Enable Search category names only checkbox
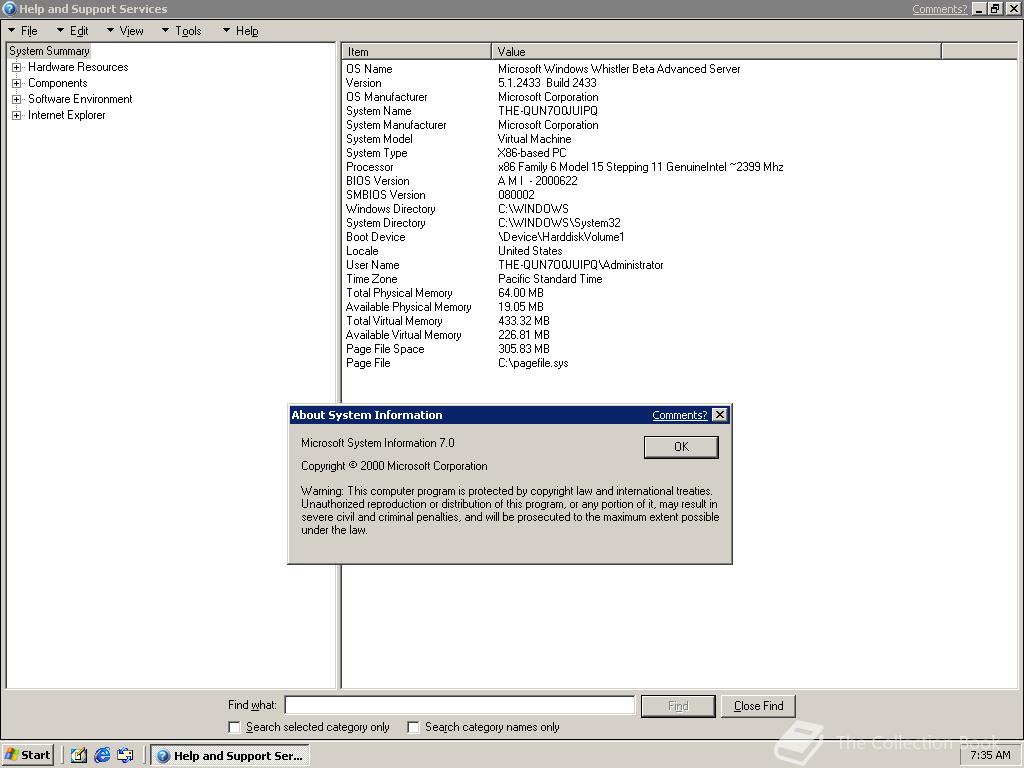The image size is (1024, 768). point(413,727)
